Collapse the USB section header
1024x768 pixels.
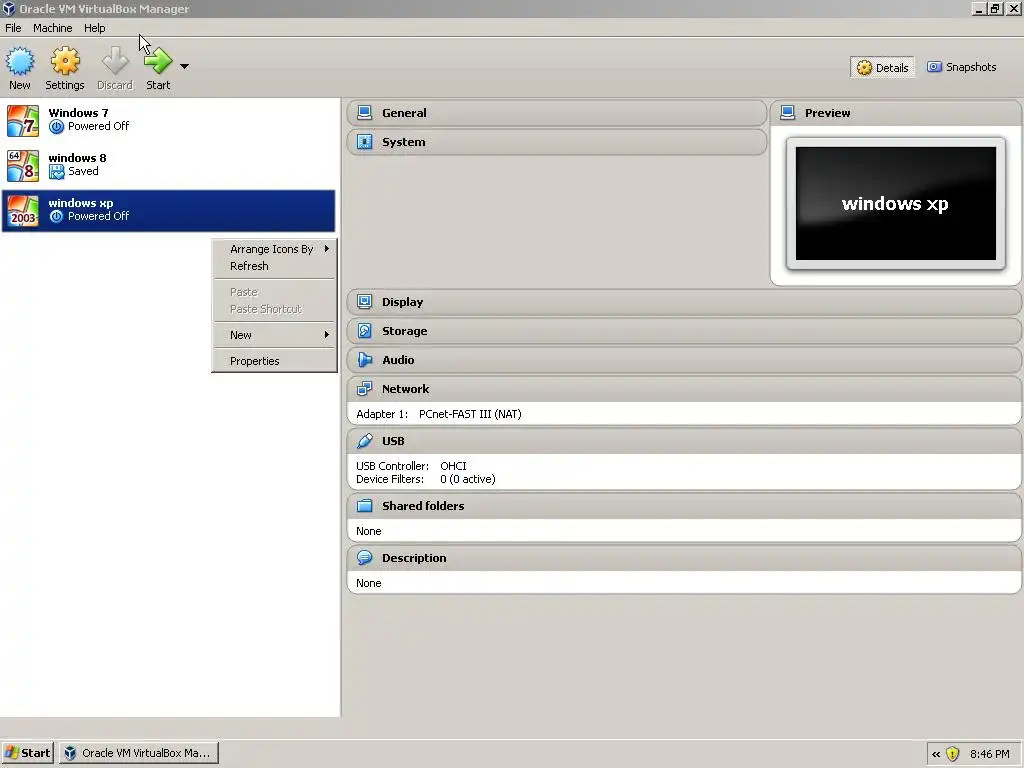pos(684,441)
